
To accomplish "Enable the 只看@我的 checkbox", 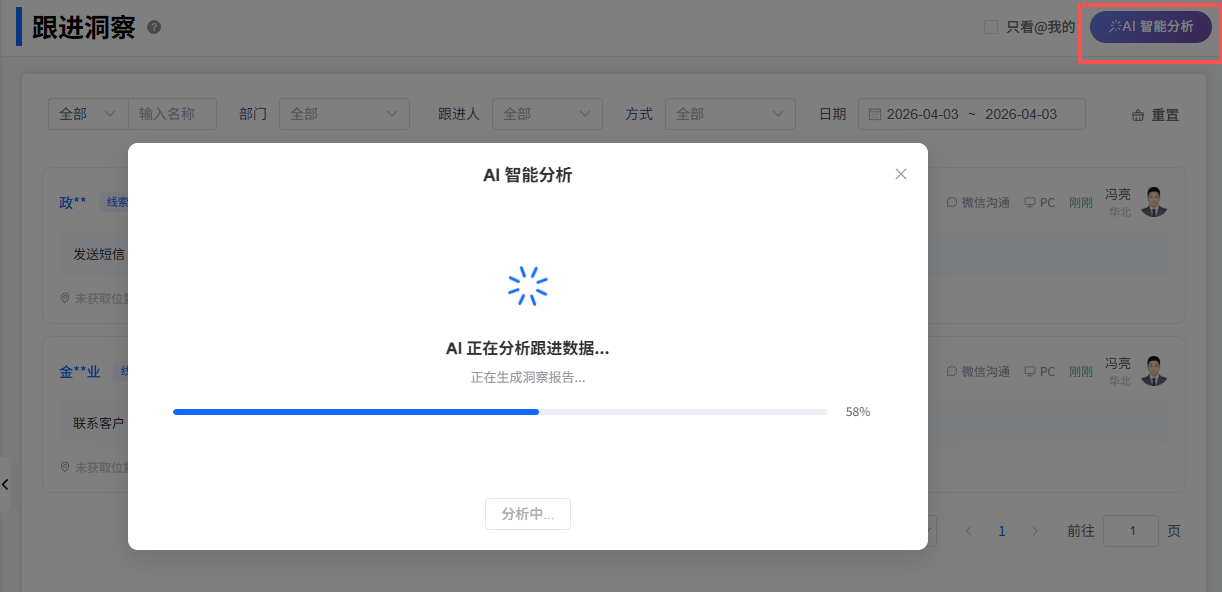I will click(x=991, y=27).
